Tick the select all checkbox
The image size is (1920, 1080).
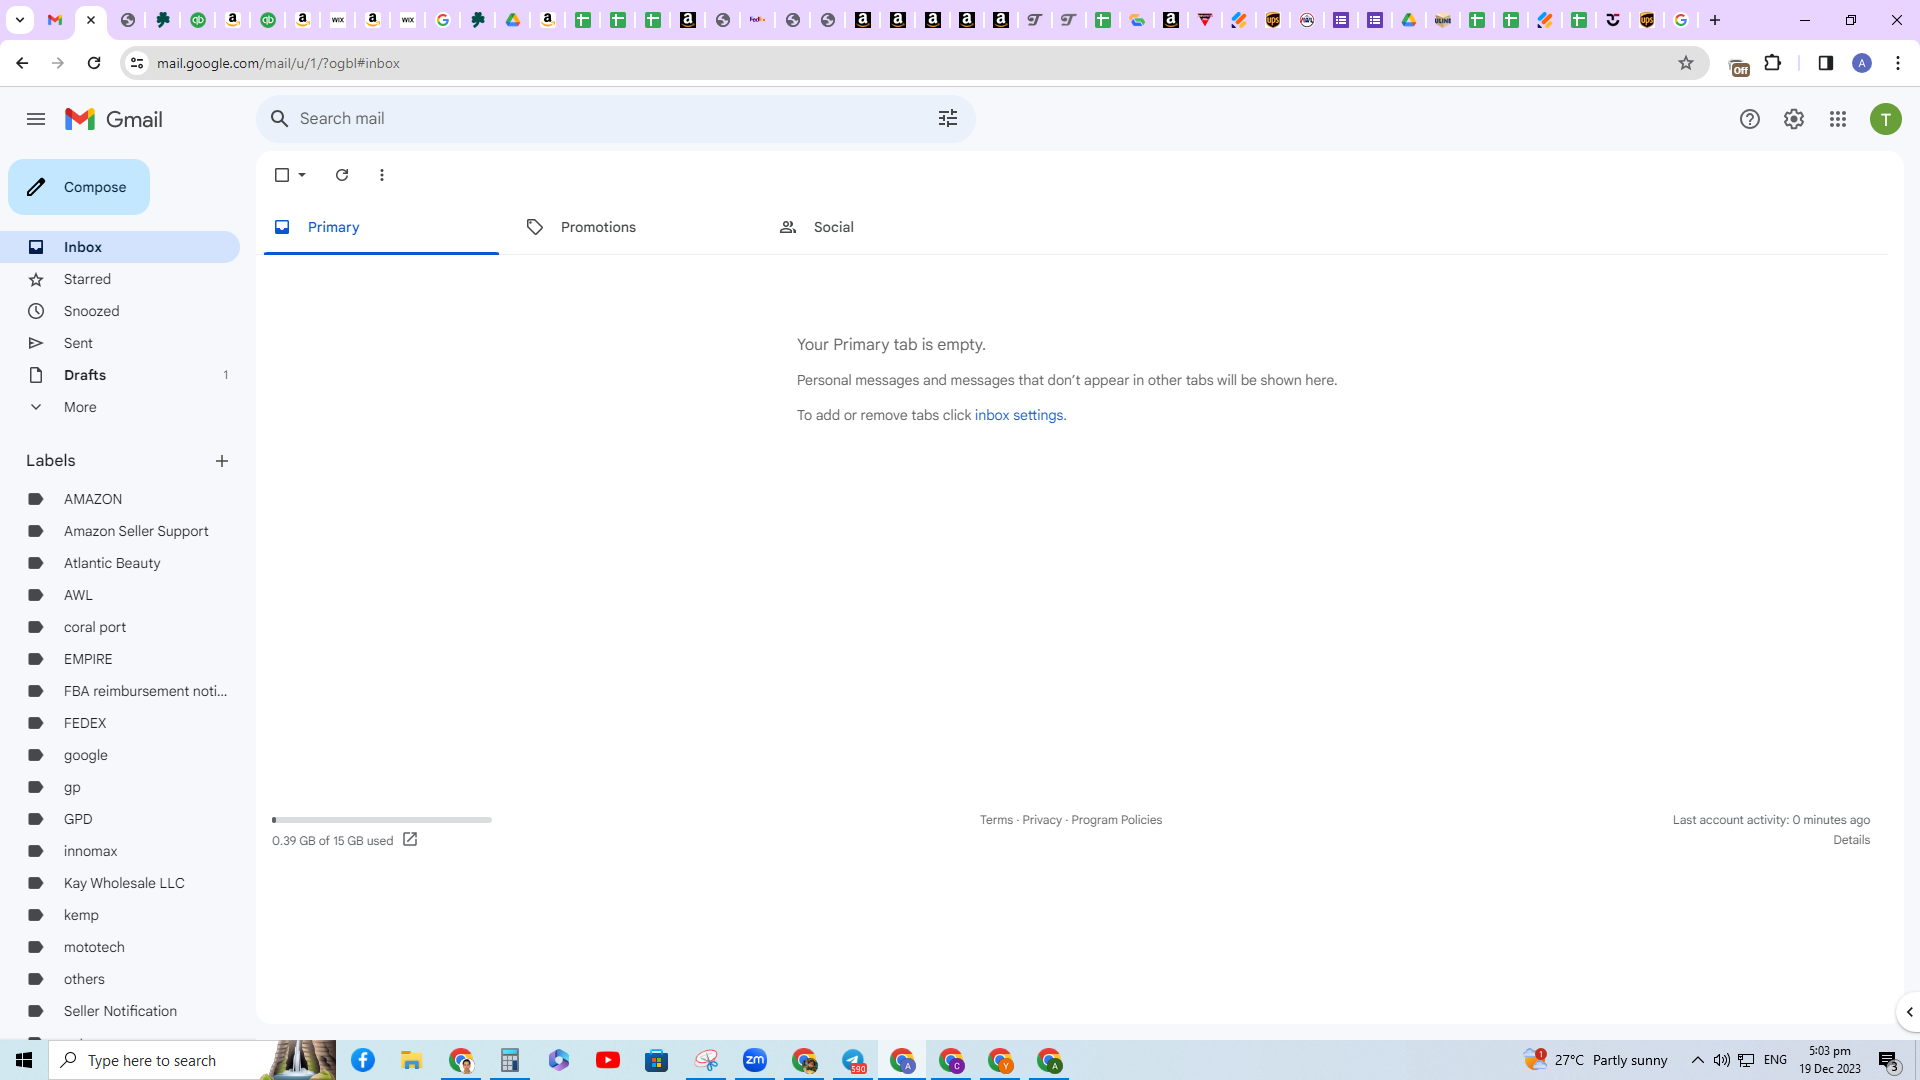tap(282, 175)
